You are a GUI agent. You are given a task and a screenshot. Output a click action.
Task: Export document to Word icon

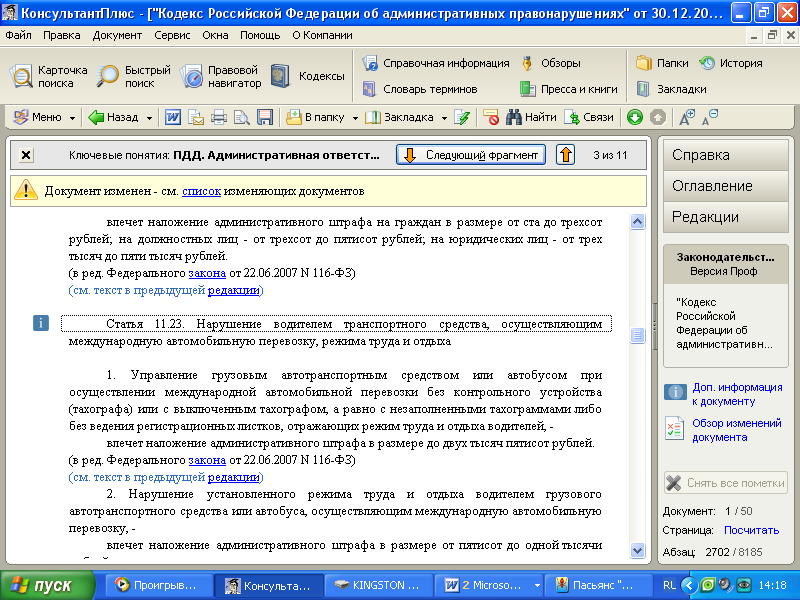(x=172, y=117)
